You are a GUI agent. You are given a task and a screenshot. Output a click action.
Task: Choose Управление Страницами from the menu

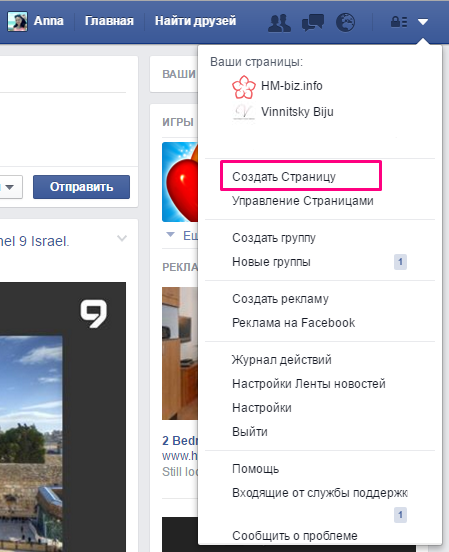303,201
